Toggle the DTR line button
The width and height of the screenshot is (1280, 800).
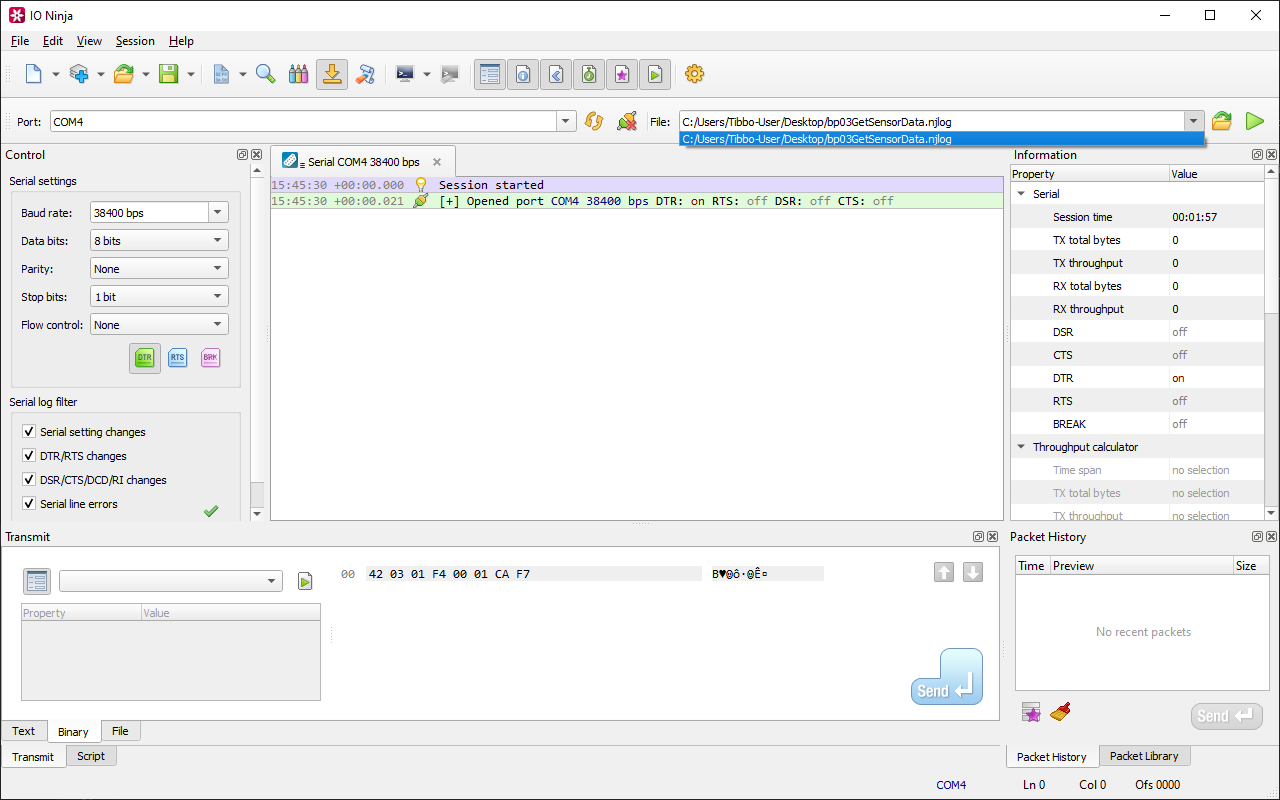tap(145, 358)
